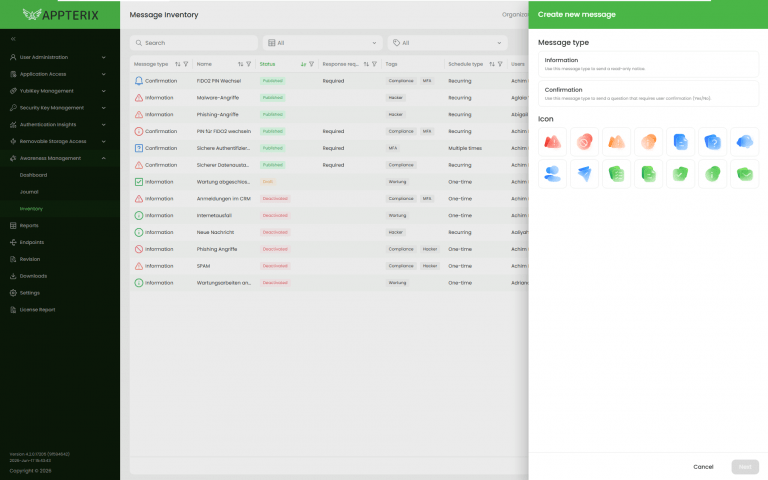This screenshot has height=480, width=768.
Task: Select the Information message type option
Action: click(648, 64)
